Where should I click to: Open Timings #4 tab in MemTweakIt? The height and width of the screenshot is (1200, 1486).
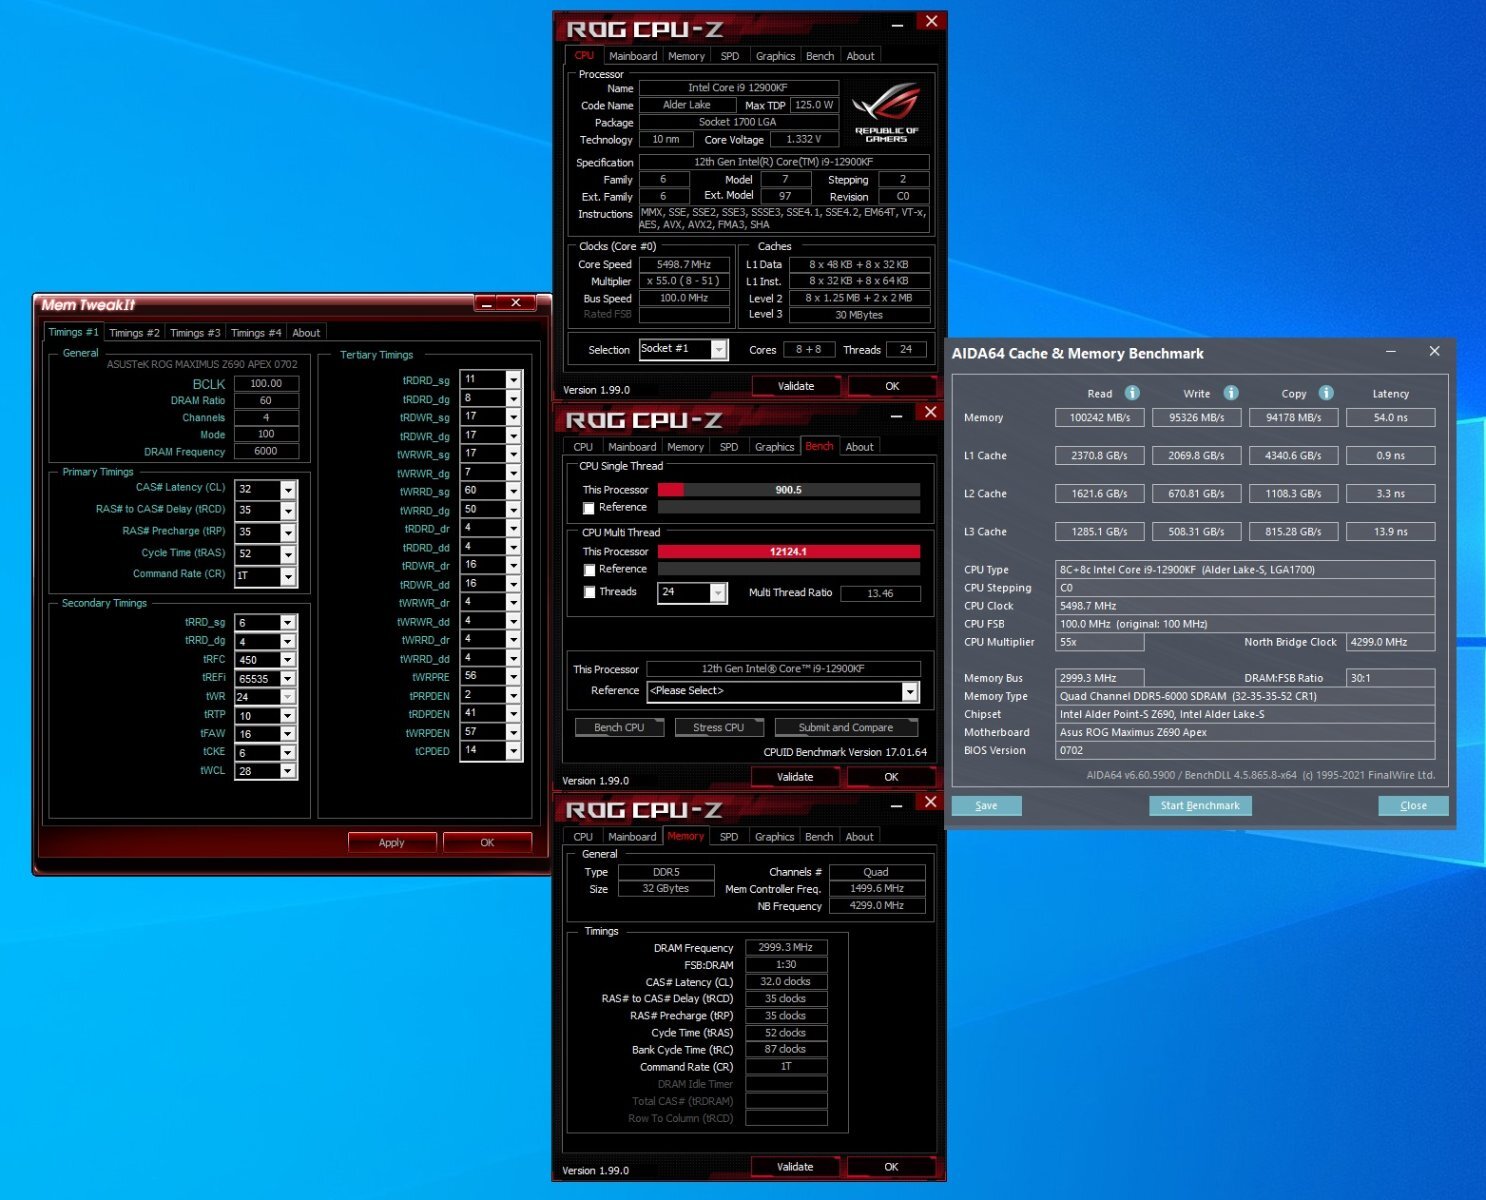[256, 333]
